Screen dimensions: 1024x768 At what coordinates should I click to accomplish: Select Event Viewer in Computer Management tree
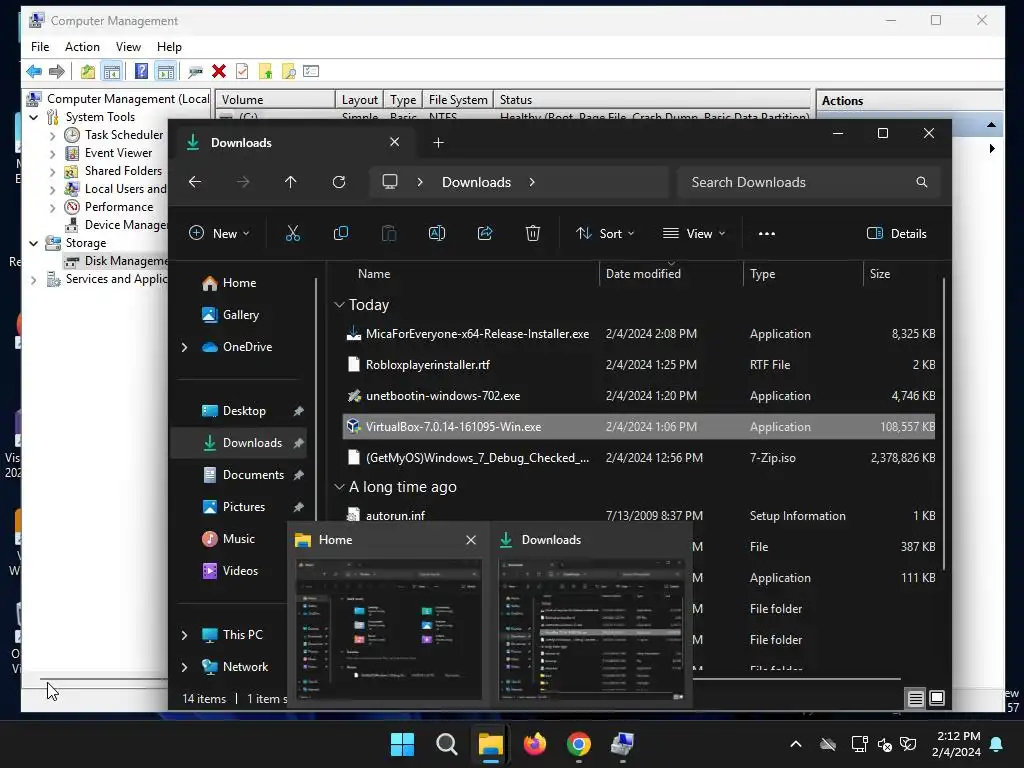(118, 153)
